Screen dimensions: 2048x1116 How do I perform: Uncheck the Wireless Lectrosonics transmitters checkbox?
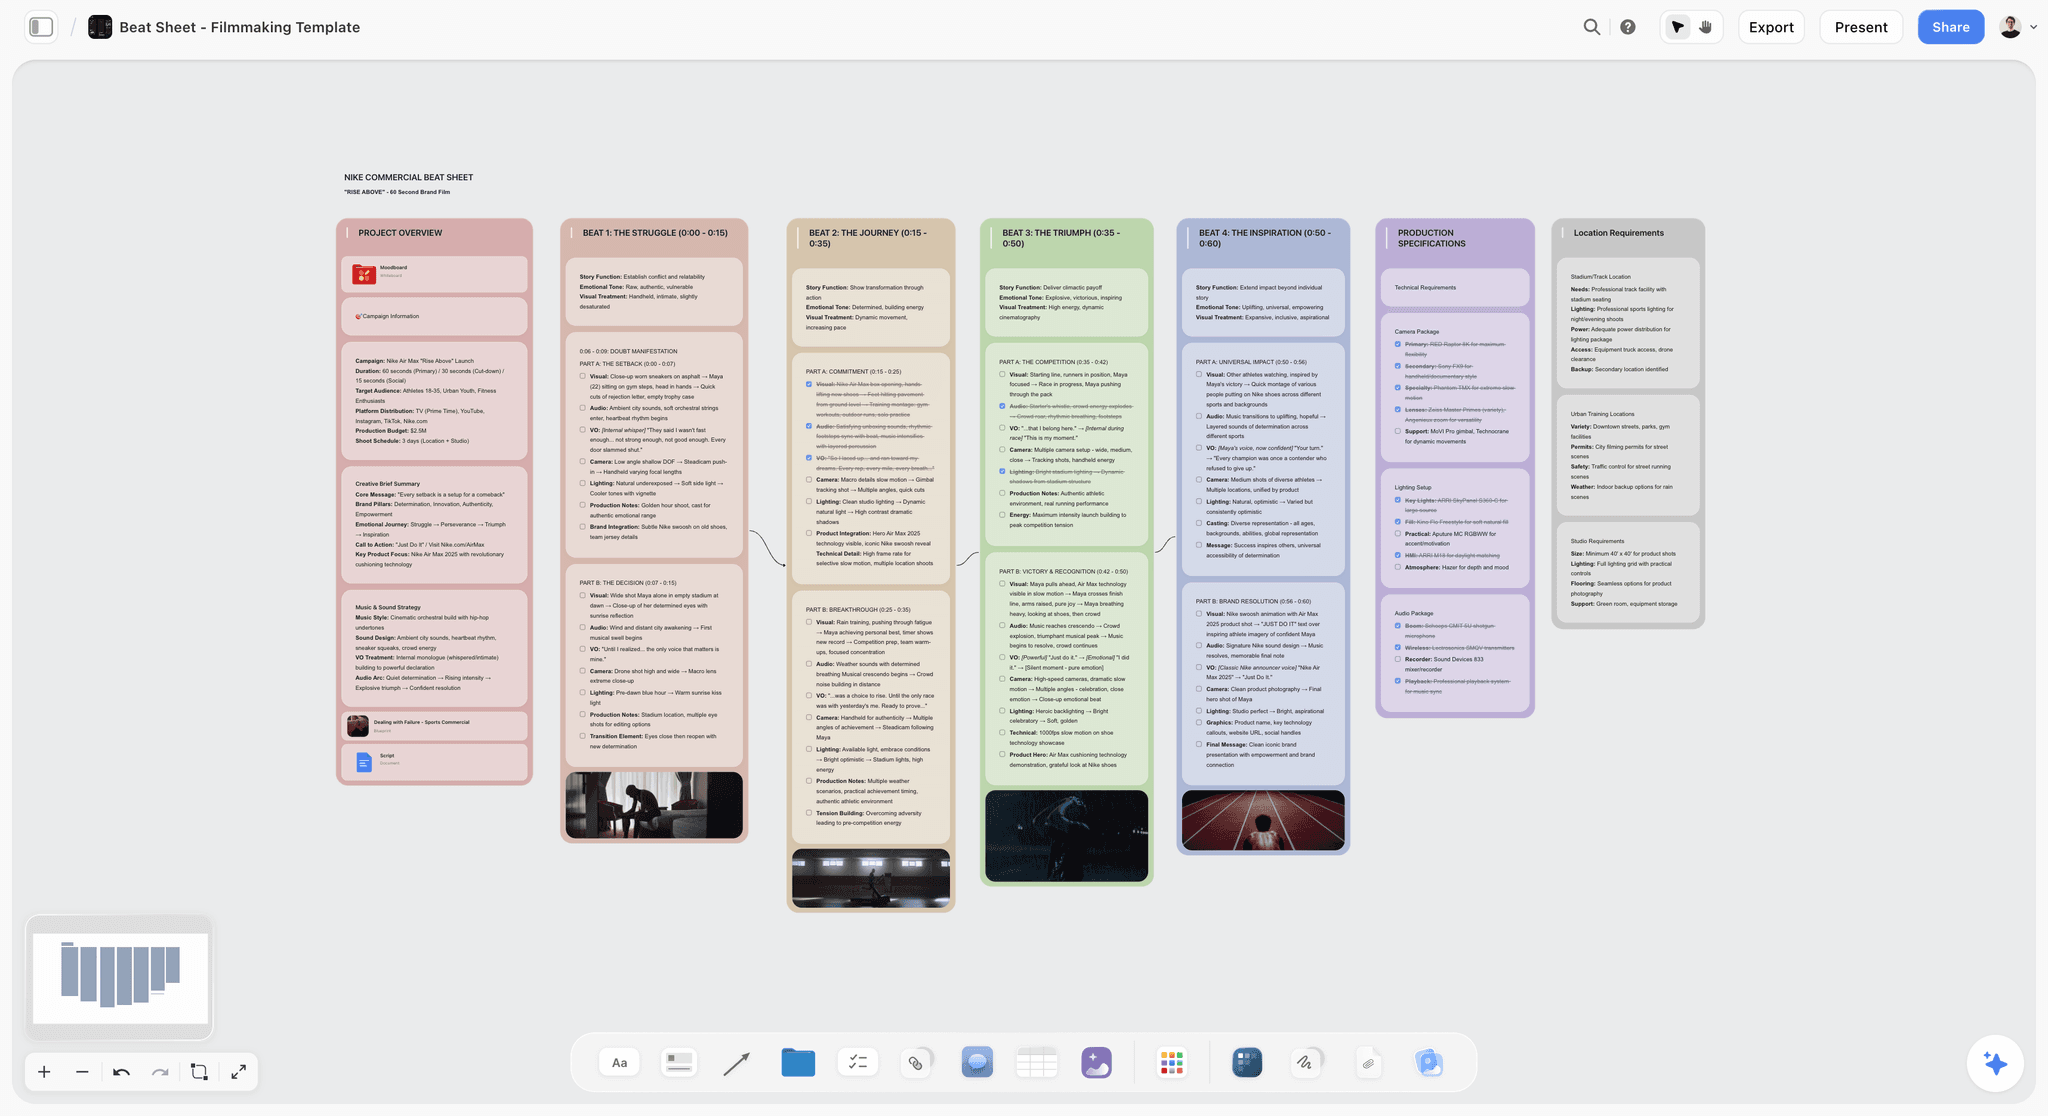click(1398, 647)
